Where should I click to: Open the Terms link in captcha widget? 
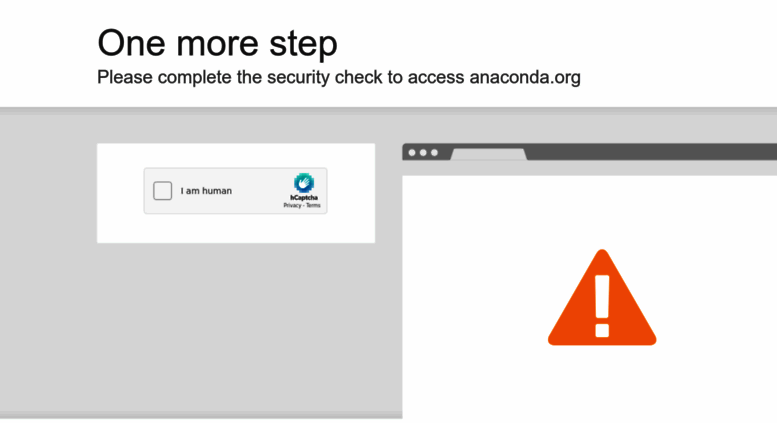point(313,205)
